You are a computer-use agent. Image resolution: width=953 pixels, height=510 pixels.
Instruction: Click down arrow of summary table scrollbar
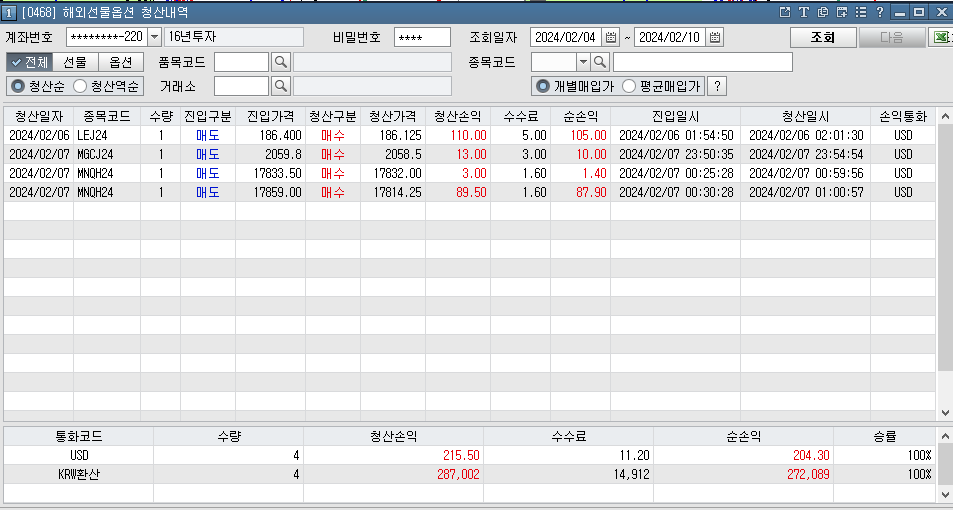(944, 494)
